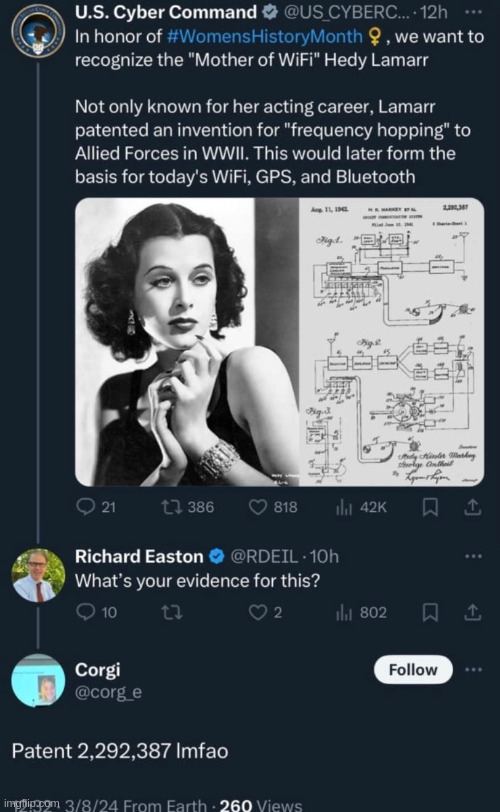Bookmark Richard Easton's reply
Viewport: 500px width, 812px height.
point(430,613)
